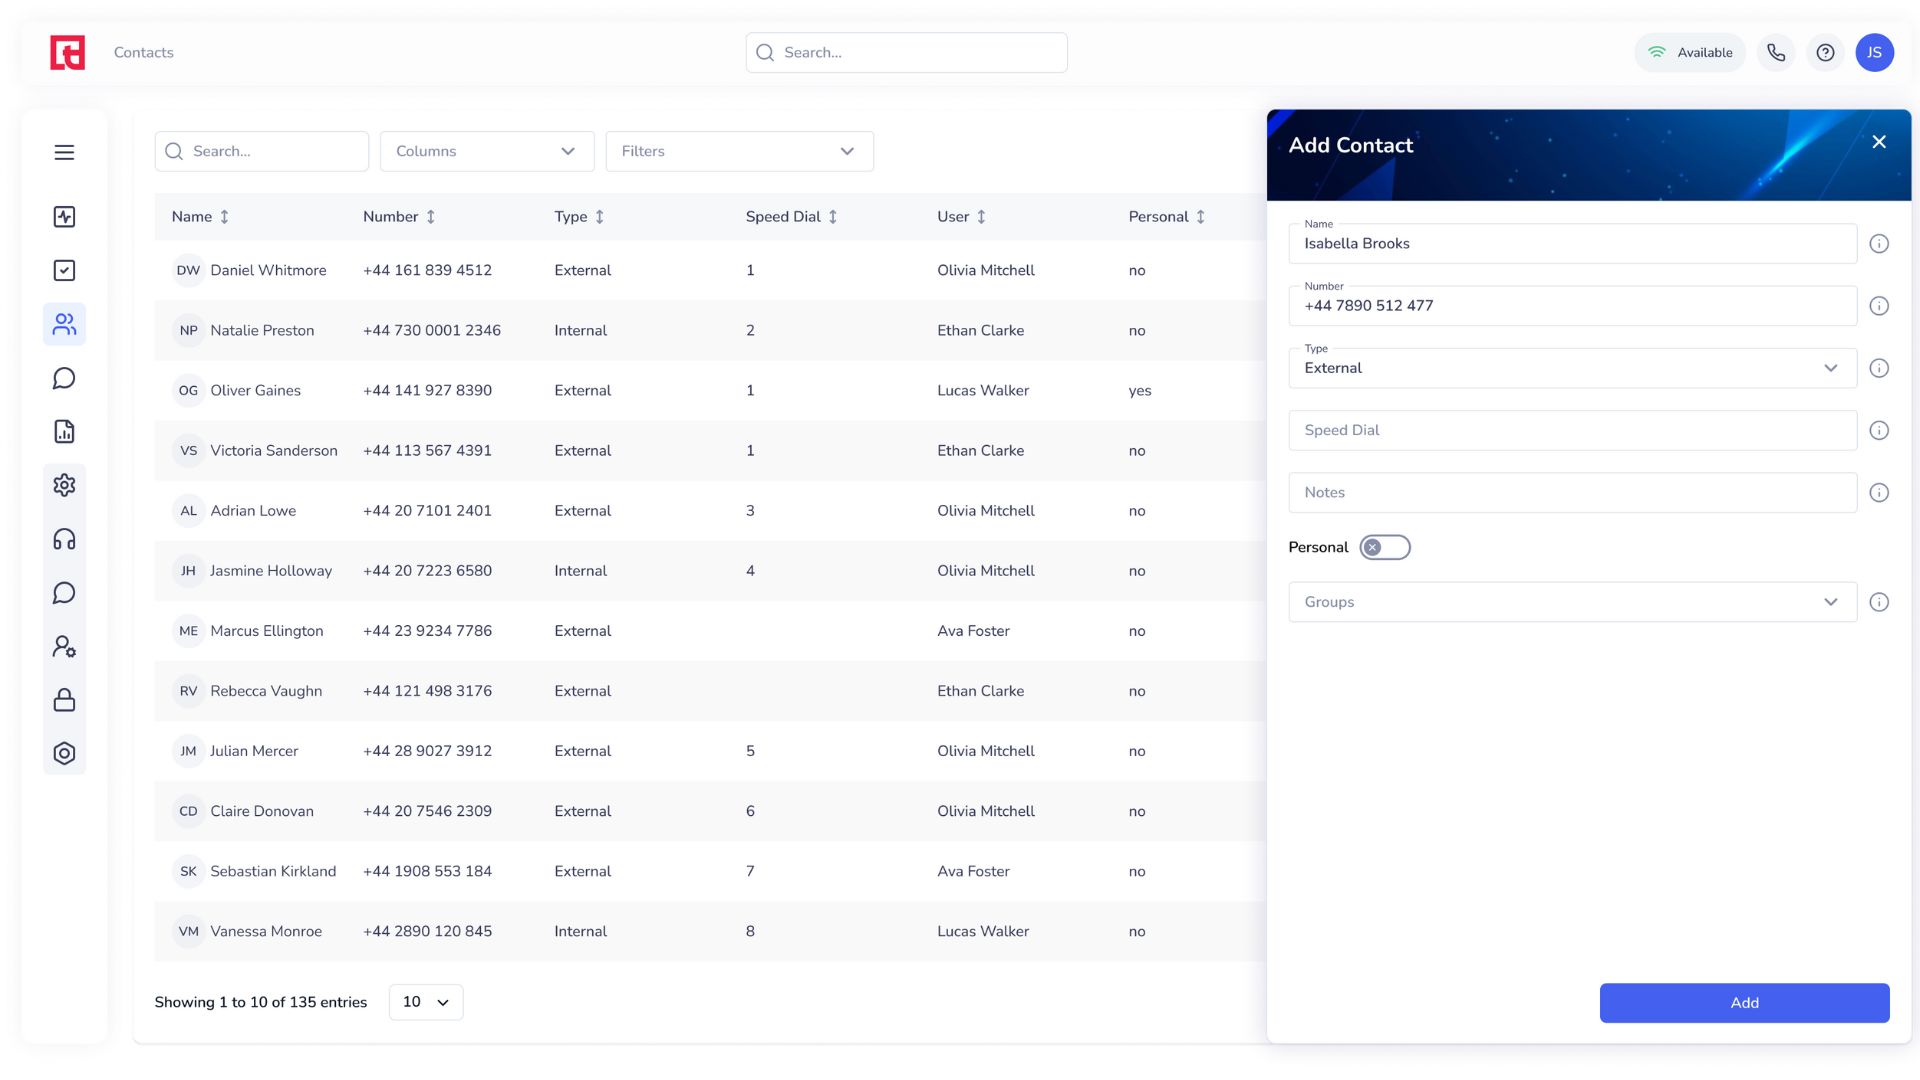The height and width of the screenshot is (1080, 1920).
Task: Select the activity monitor sidebar icon
Action: (64, 216)
